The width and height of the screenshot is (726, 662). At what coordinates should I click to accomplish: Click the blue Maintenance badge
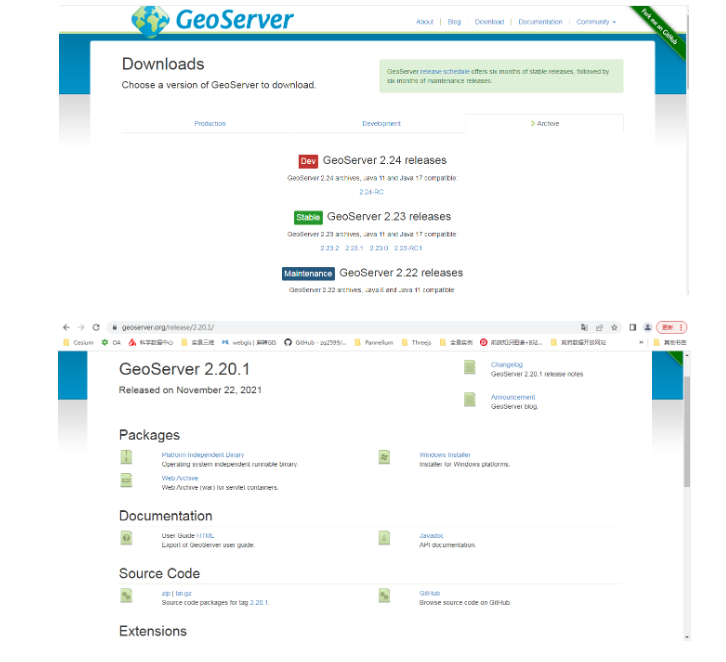pyautogui.click(x=308, y=274)
